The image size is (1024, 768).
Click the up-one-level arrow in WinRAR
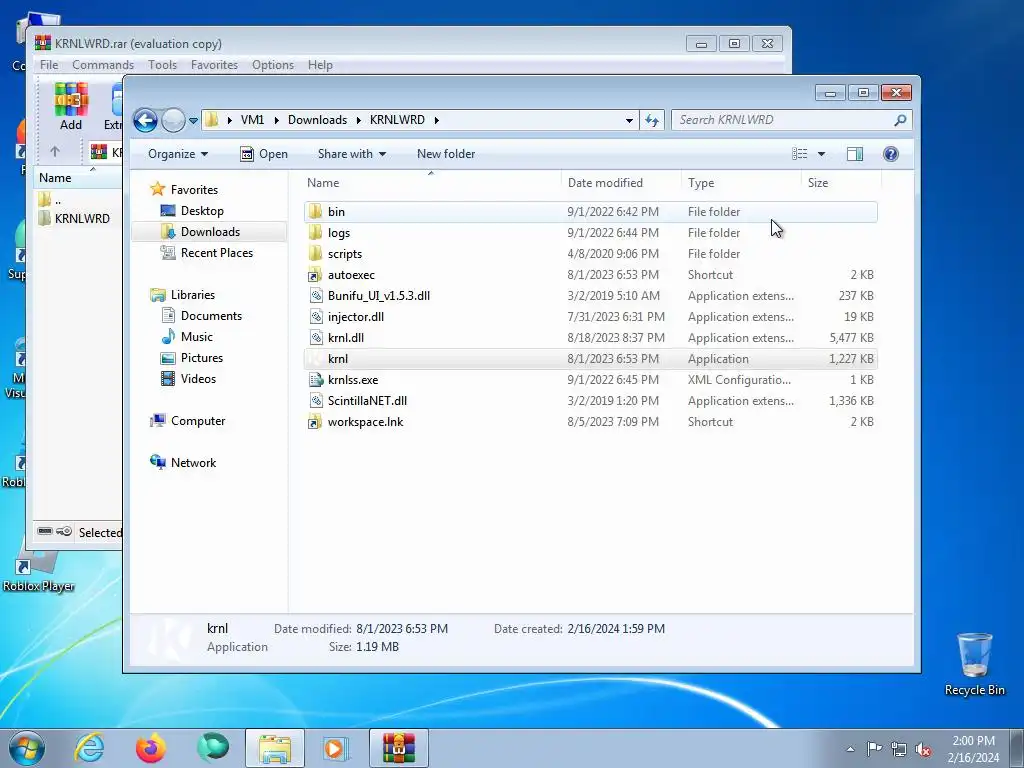point(55,152)
